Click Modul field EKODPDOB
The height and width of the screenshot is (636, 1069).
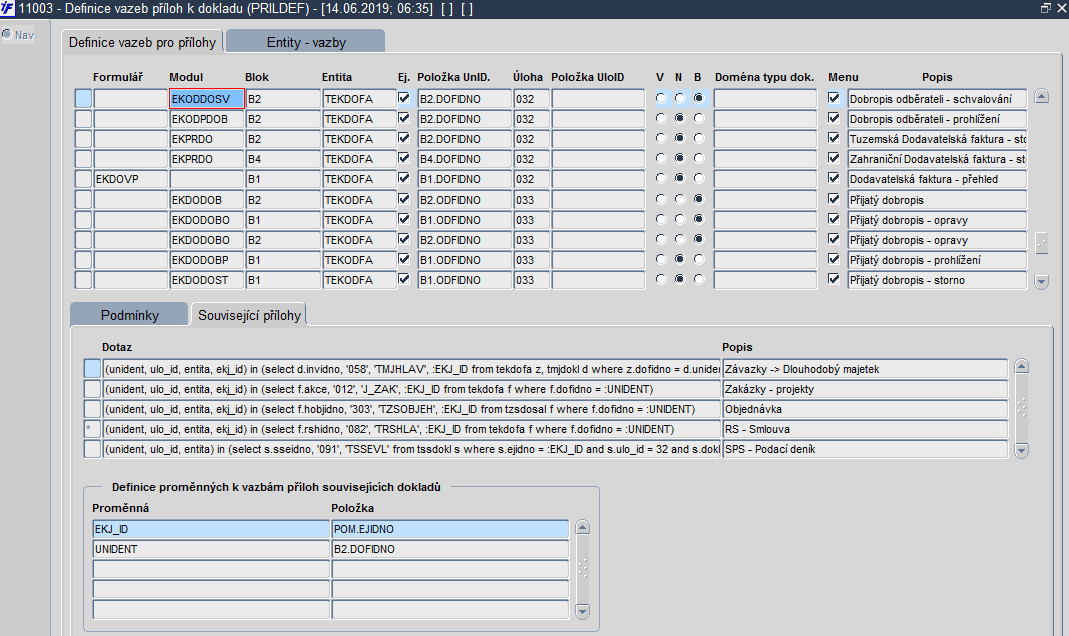207,119
